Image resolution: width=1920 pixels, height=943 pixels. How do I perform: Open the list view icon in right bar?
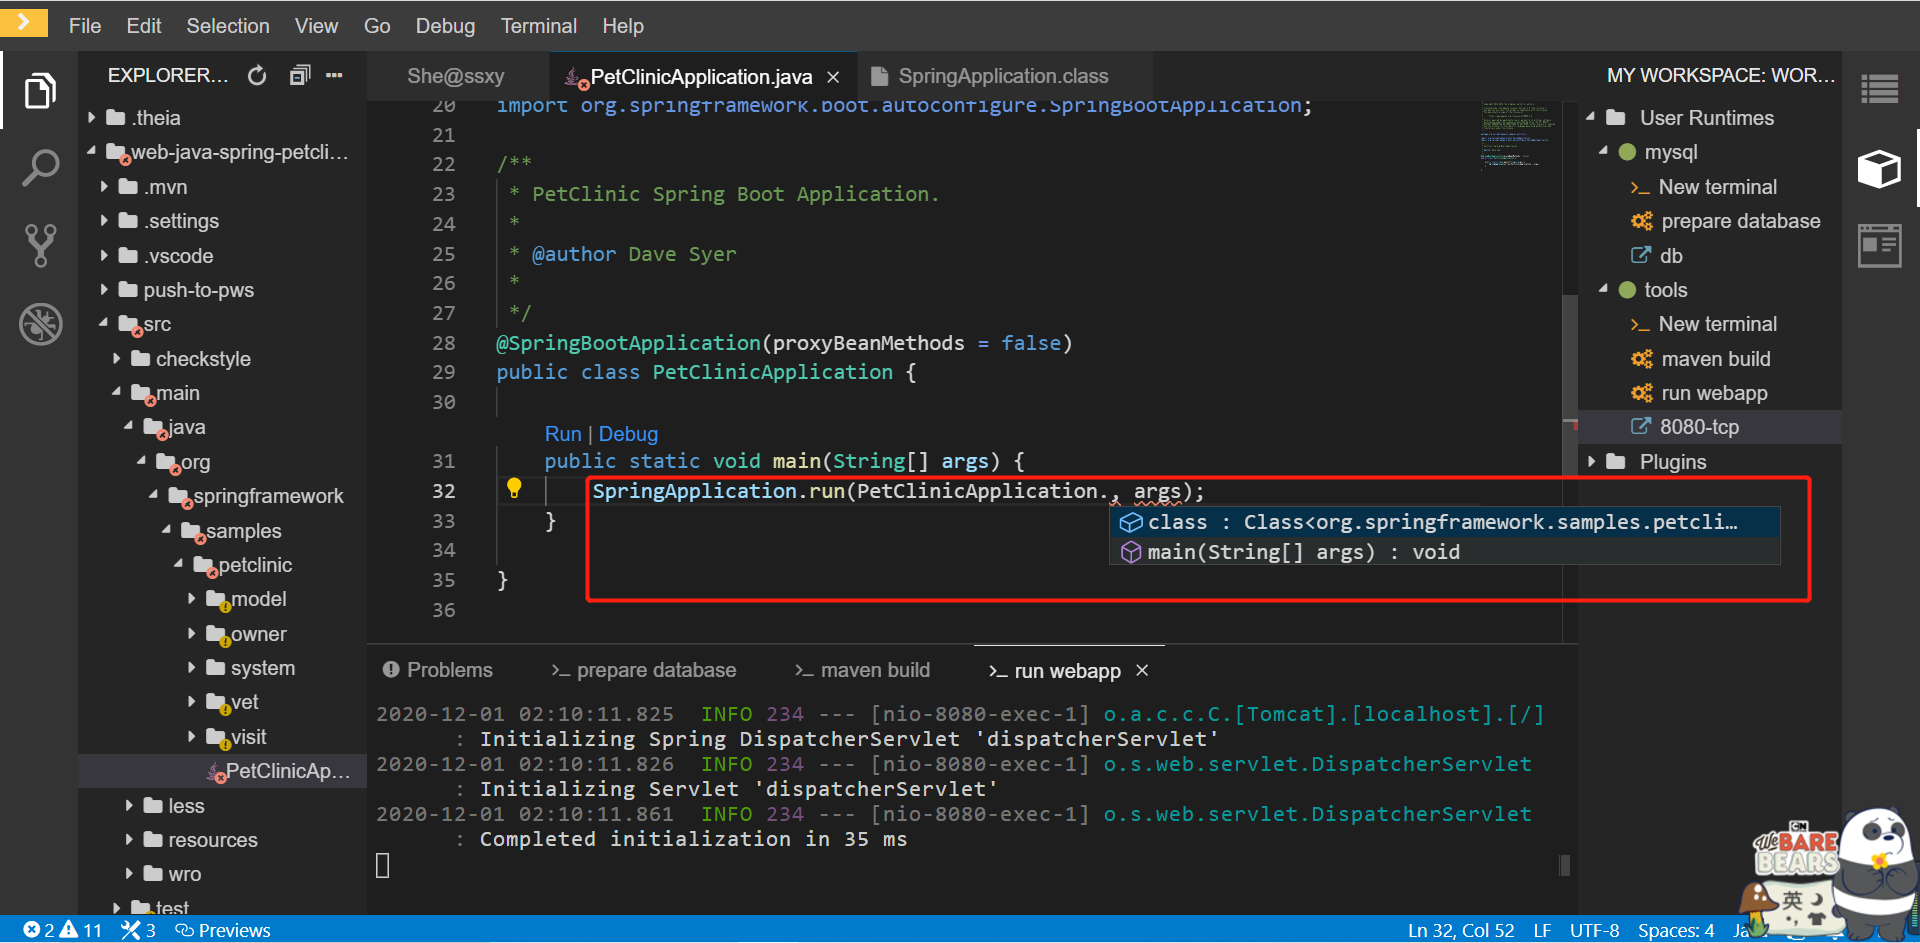(1879, 89)
